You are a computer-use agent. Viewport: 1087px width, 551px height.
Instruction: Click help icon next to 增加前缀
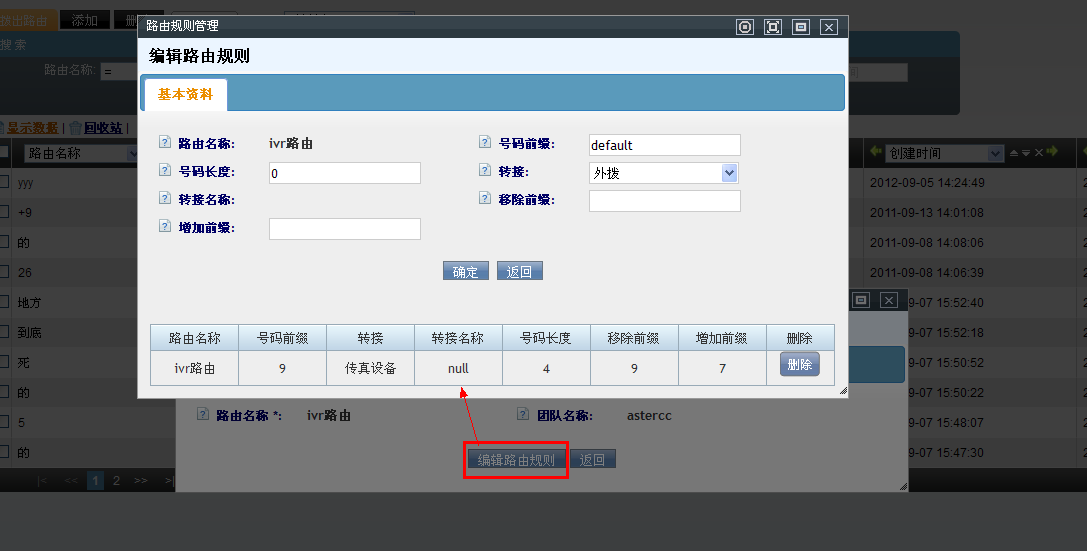coord(165,227)
